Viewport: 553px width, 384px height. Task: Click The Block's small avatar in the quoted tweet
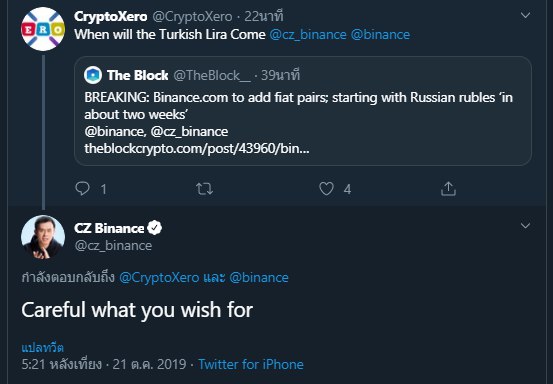tap(93, 75)
